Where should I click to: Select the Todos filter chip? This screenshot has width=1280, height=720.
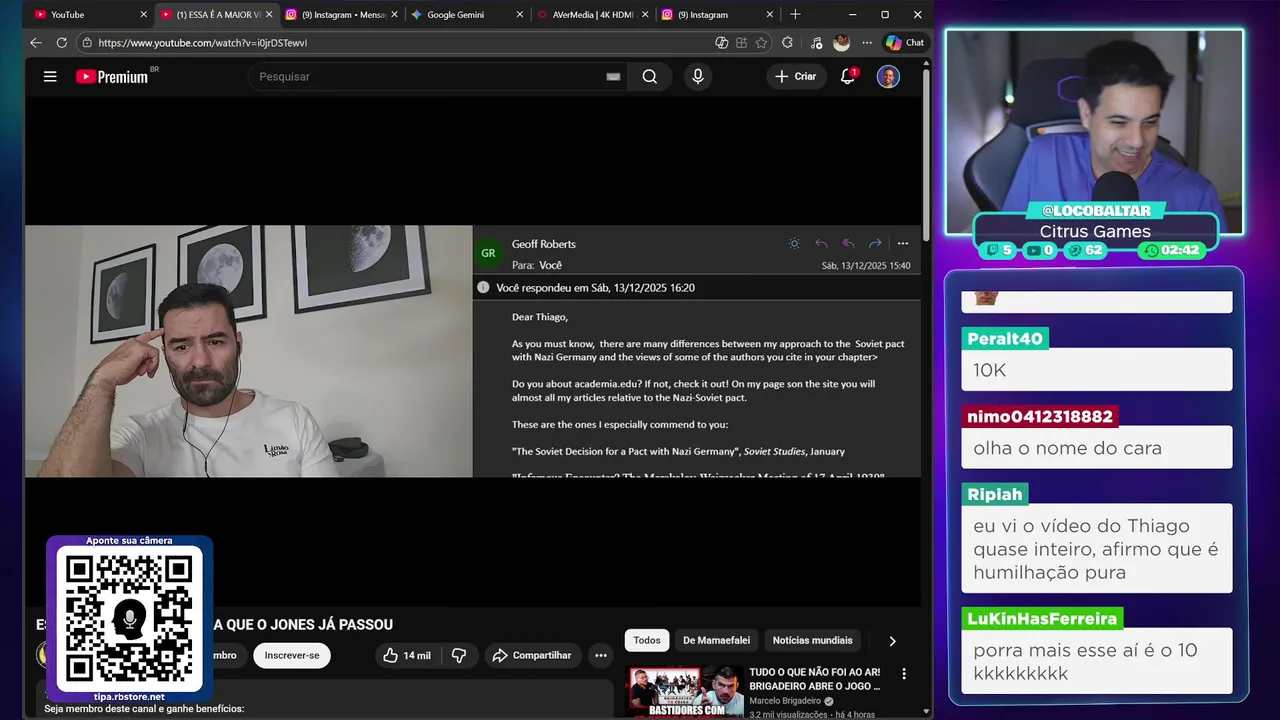tap(647, 640)
